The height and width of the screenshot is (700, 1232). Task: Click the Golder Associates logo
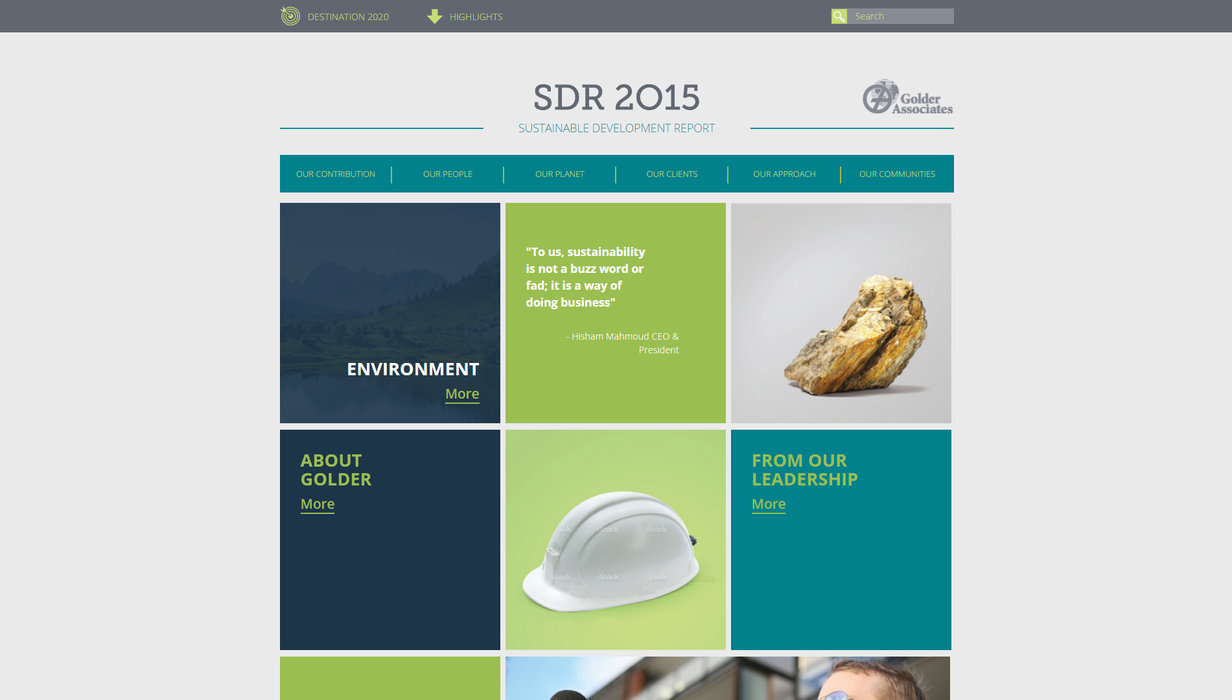click(x=907, y=98)
